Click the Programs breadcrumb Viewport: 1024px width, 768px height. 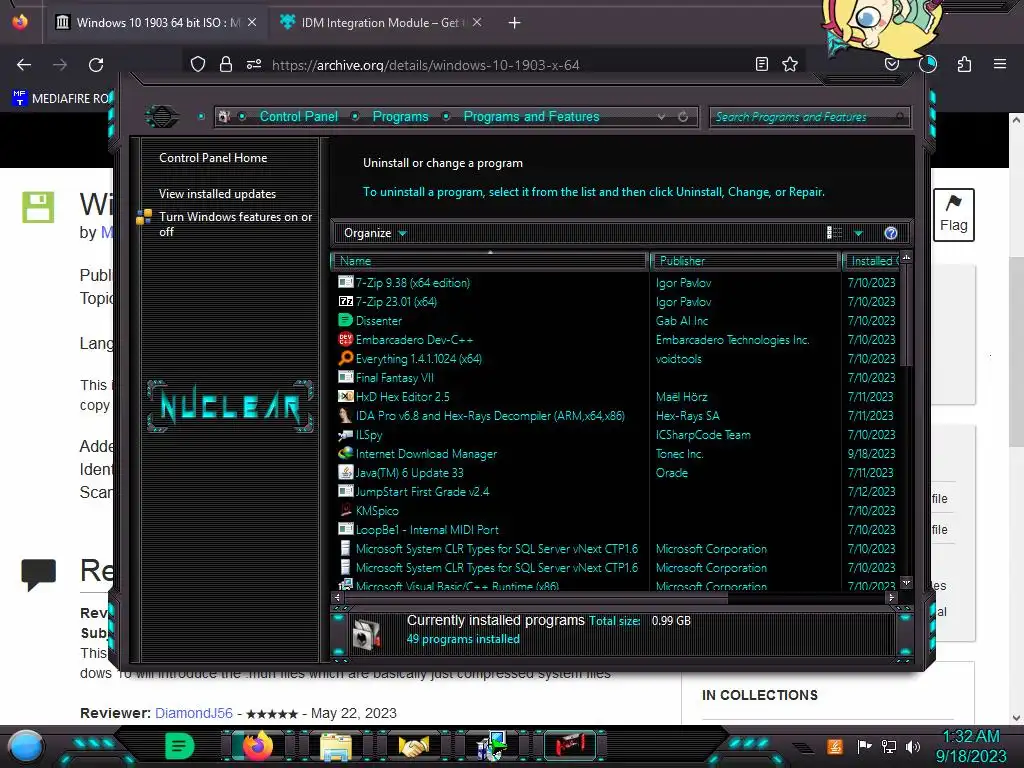click(x=400, y=116)
